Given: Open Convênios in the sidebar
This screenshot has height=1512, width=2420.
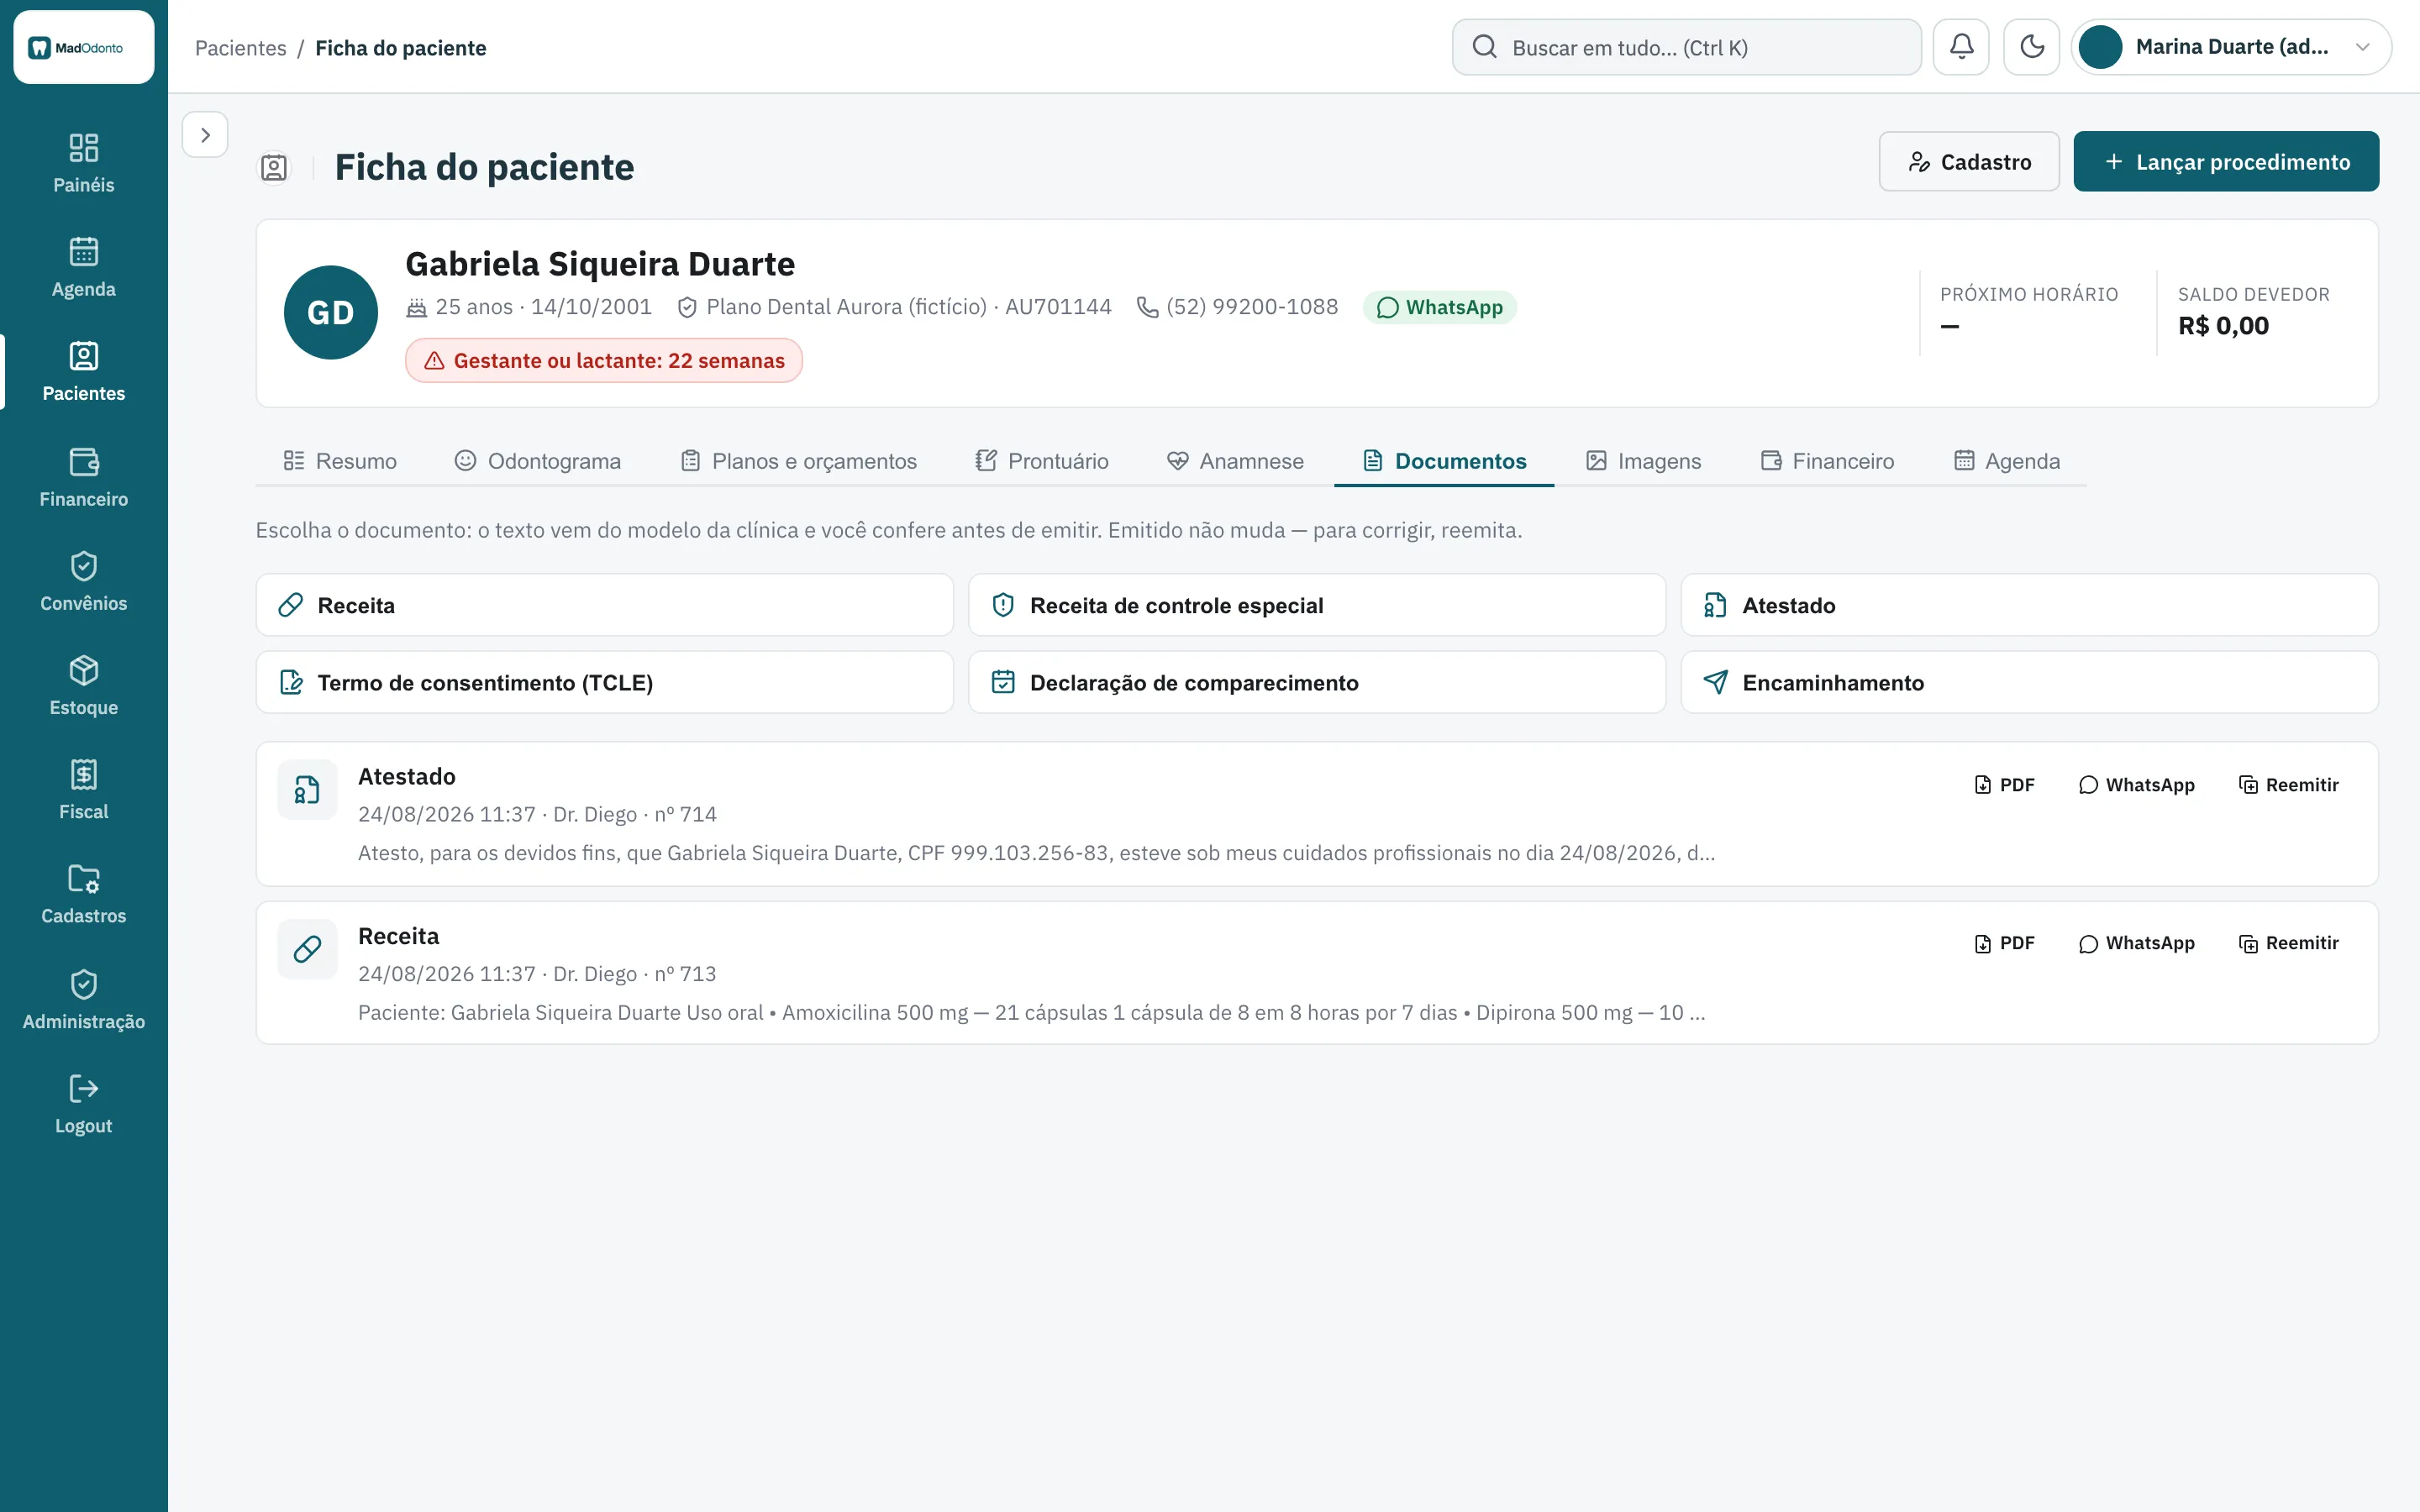Looking at the screenshot, I should tap(84, 582).
